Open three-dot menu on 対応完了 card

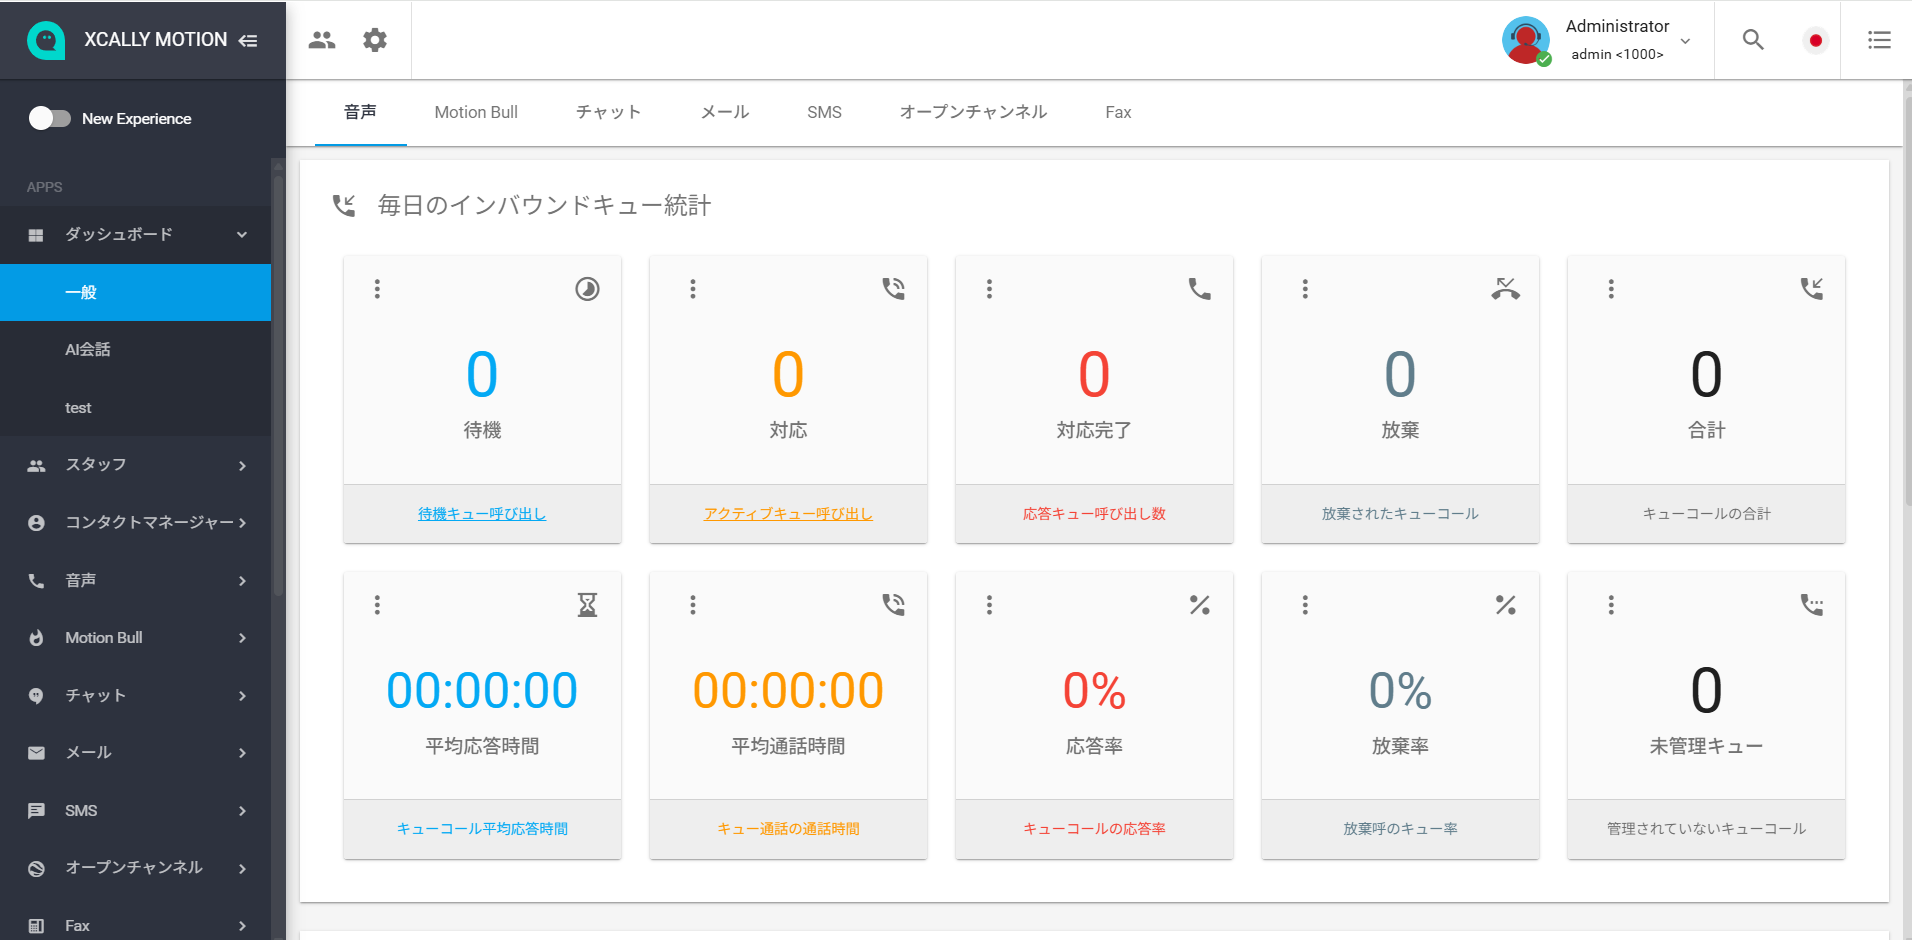pos(989,289)
